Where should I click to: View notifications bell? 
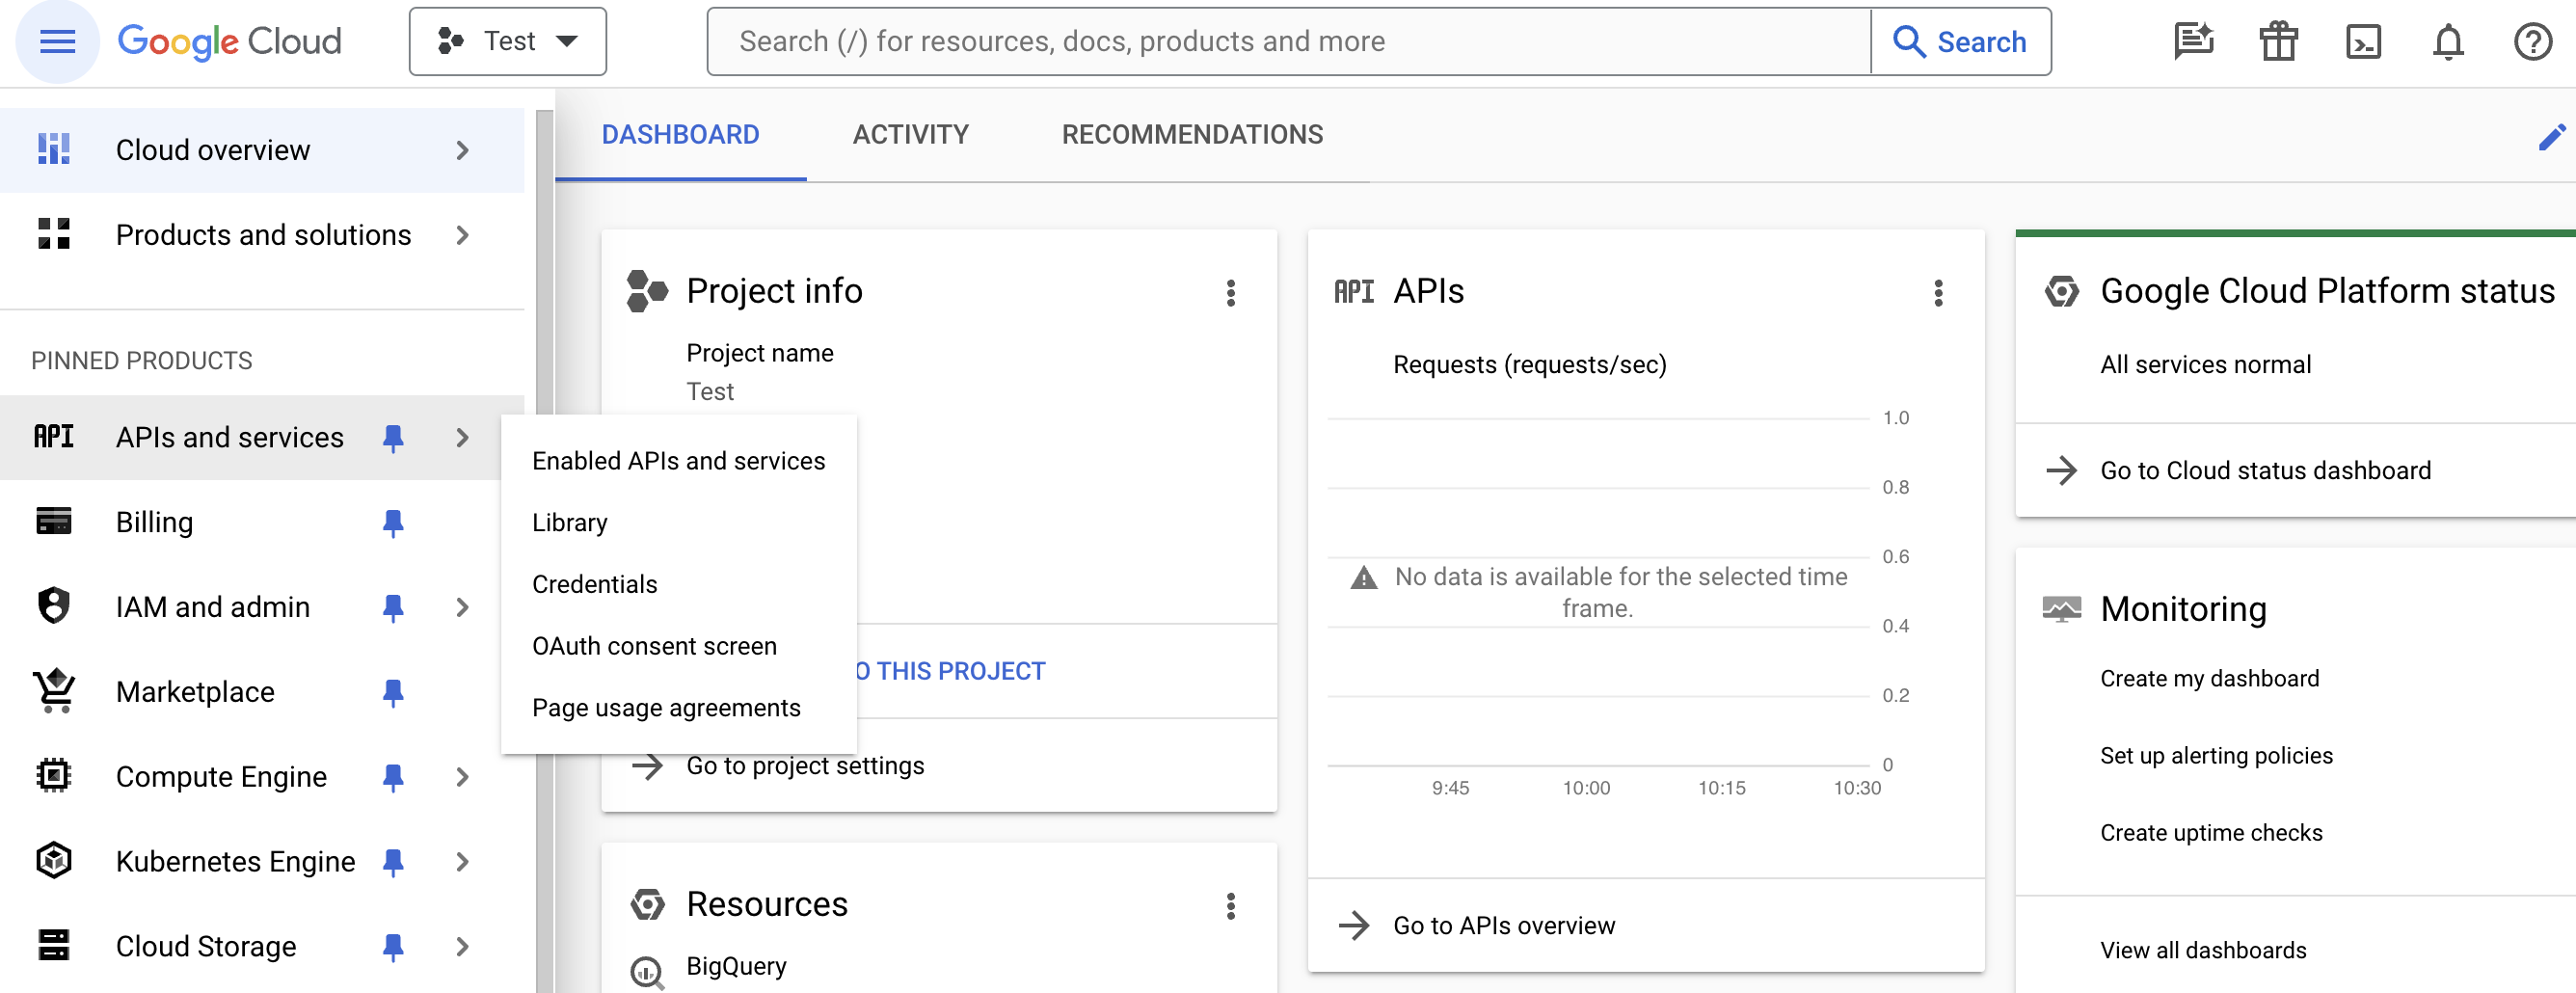tap(2448, 41)
